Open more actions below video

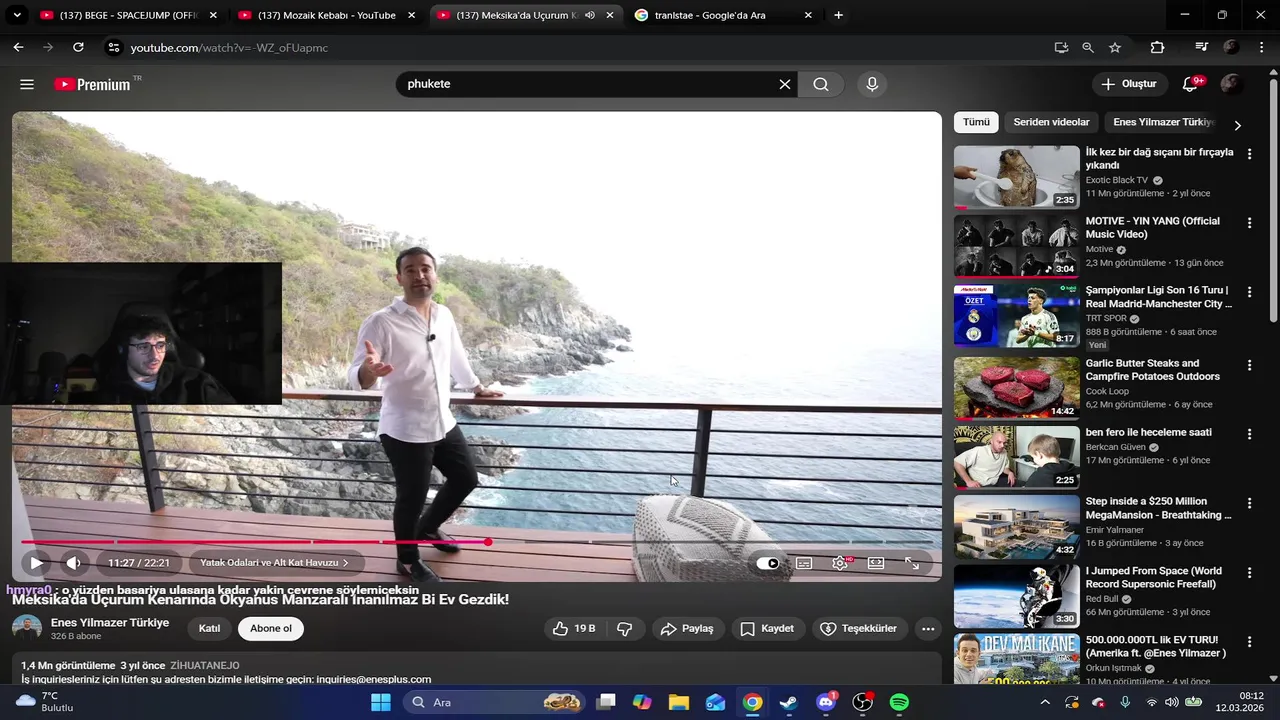click(x=928, y=629)
